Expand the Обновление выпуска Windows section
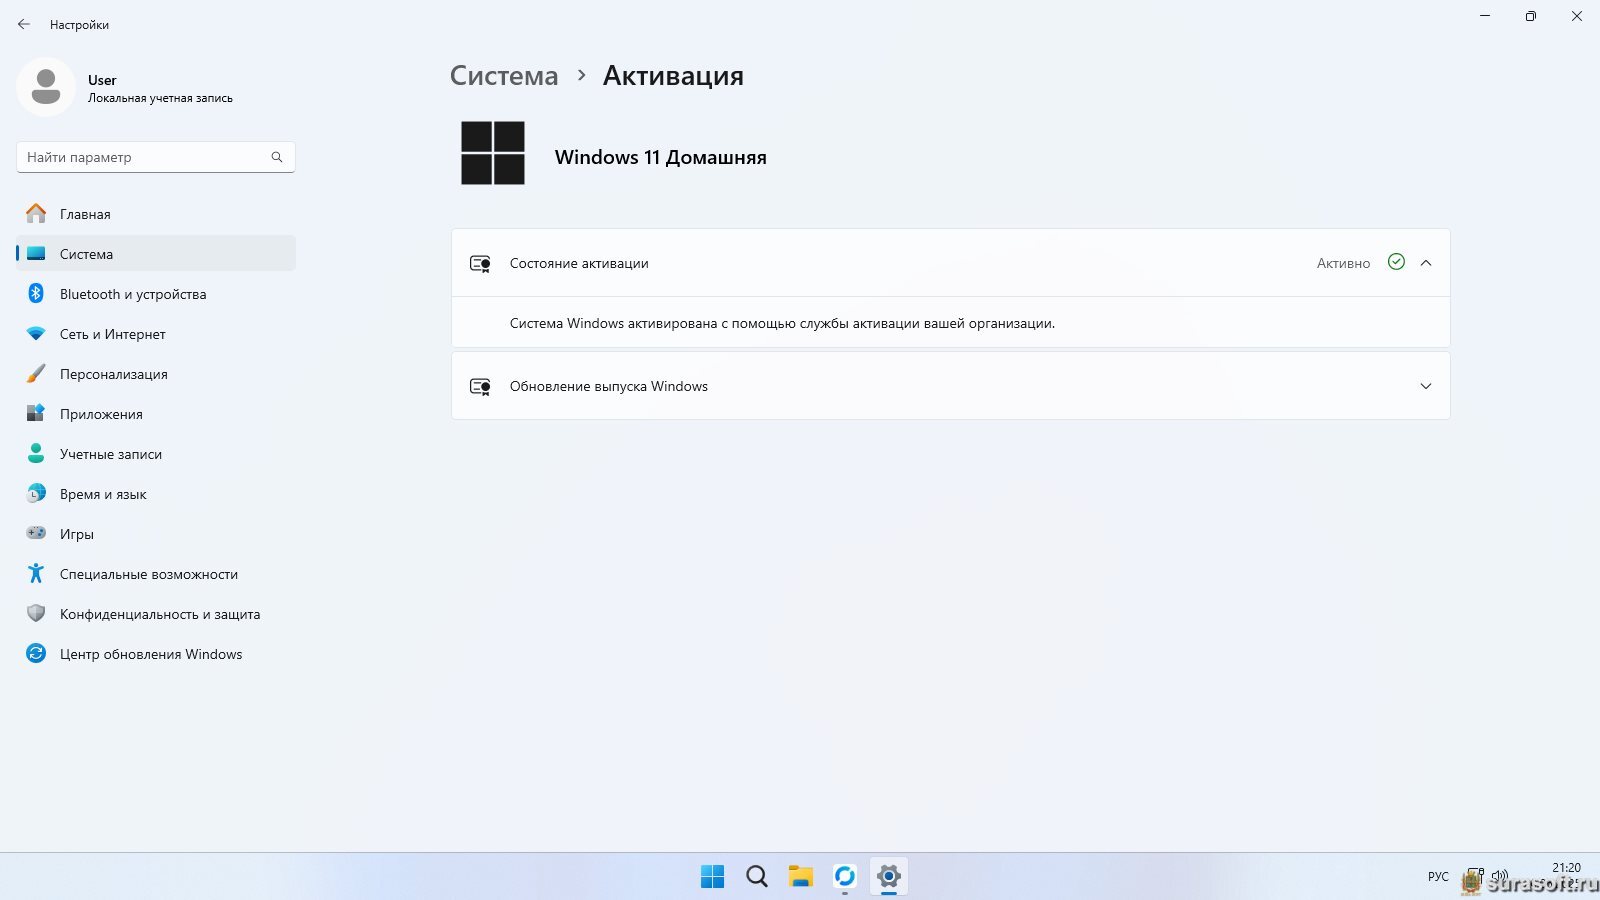 tap(1426, 386)
